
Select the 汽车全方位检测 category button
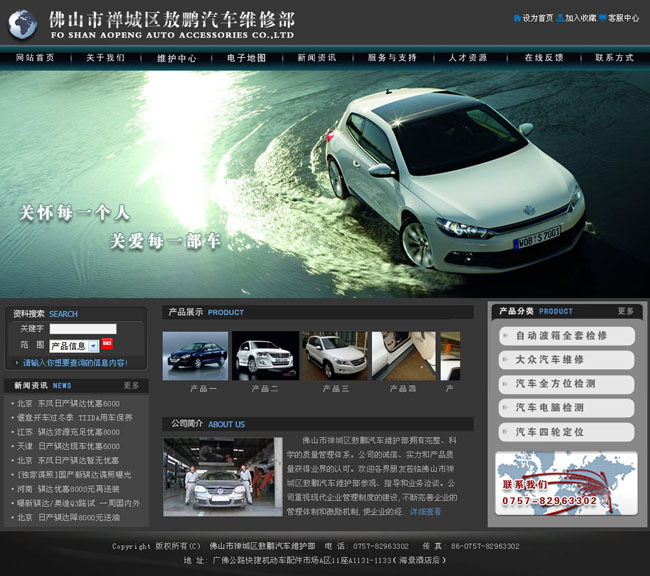click(x=567, y=384)
